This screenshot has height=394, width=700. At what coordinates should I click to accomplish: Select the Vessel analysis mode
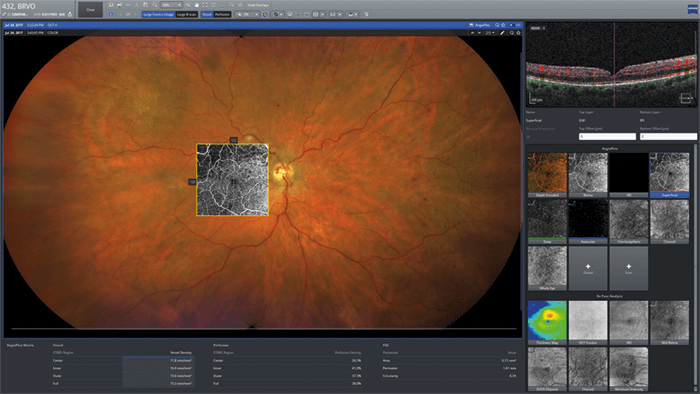[207, 14]
